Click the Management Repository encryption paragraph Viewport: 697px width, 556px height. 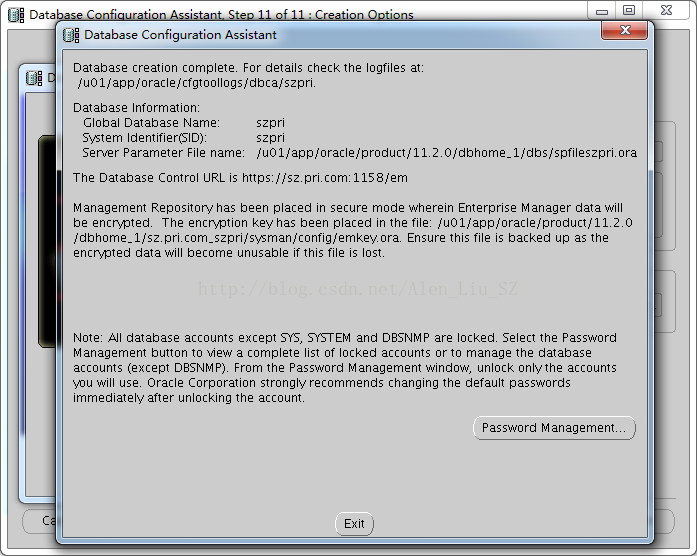pyautogui.click(x=353, y=230)
